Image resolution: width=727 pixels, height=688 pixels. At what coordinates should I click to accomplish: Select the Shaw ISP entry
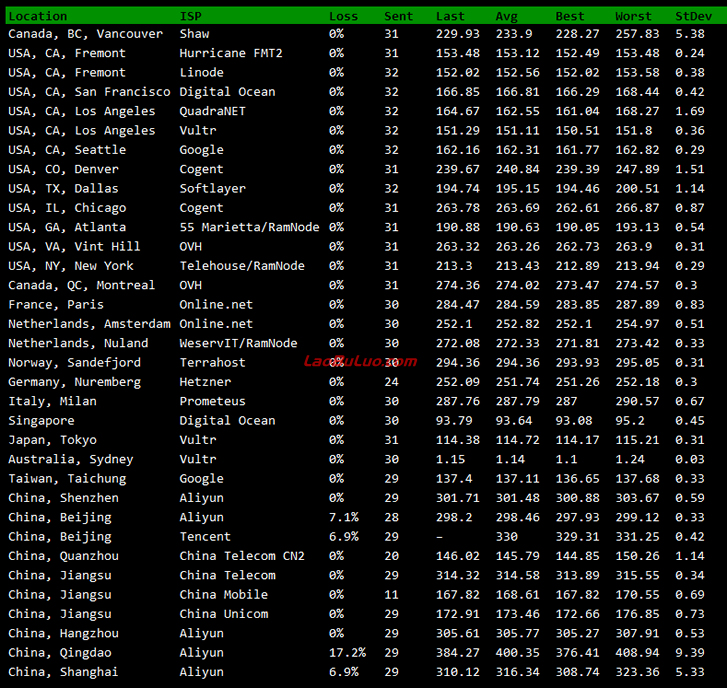click(194, 34)
